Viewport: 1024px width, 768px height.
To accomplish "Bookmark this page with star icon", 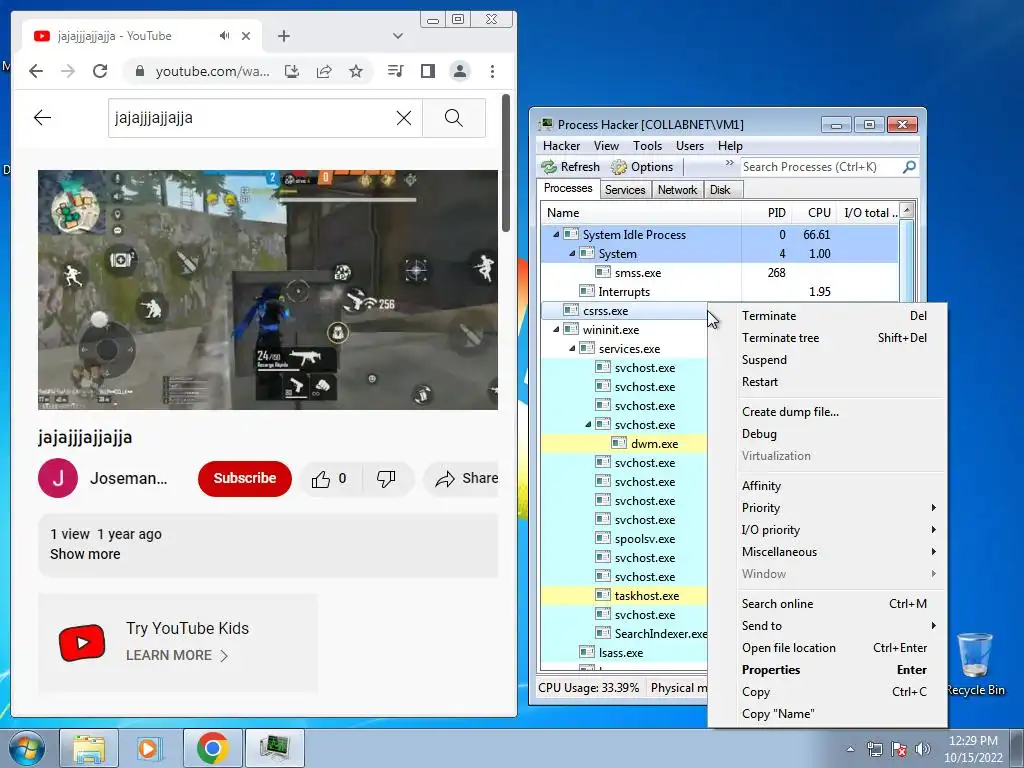I will point(356,71).
